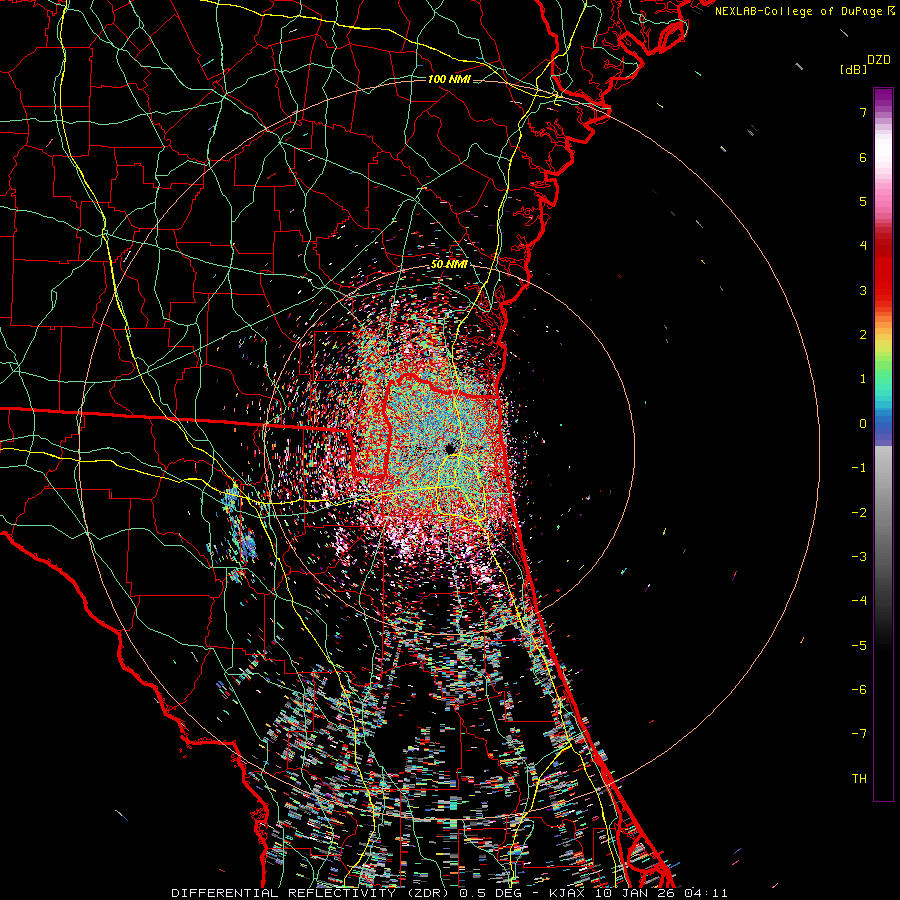The height and width of the screenshot is (900, 900).
Task: Click the 50 NMI range ring label
Action: point(449,265)
